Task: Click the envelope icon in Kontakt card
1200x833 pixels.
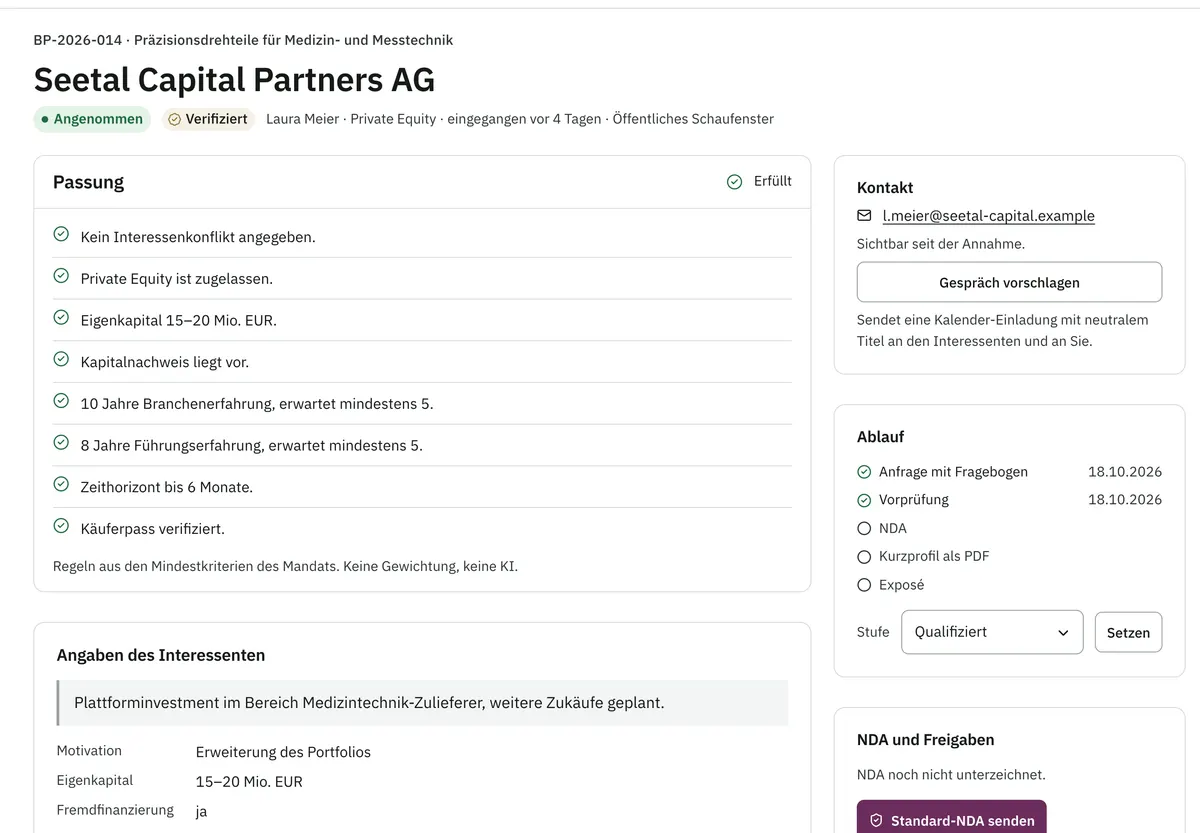Action: click(x=865, y=216)
